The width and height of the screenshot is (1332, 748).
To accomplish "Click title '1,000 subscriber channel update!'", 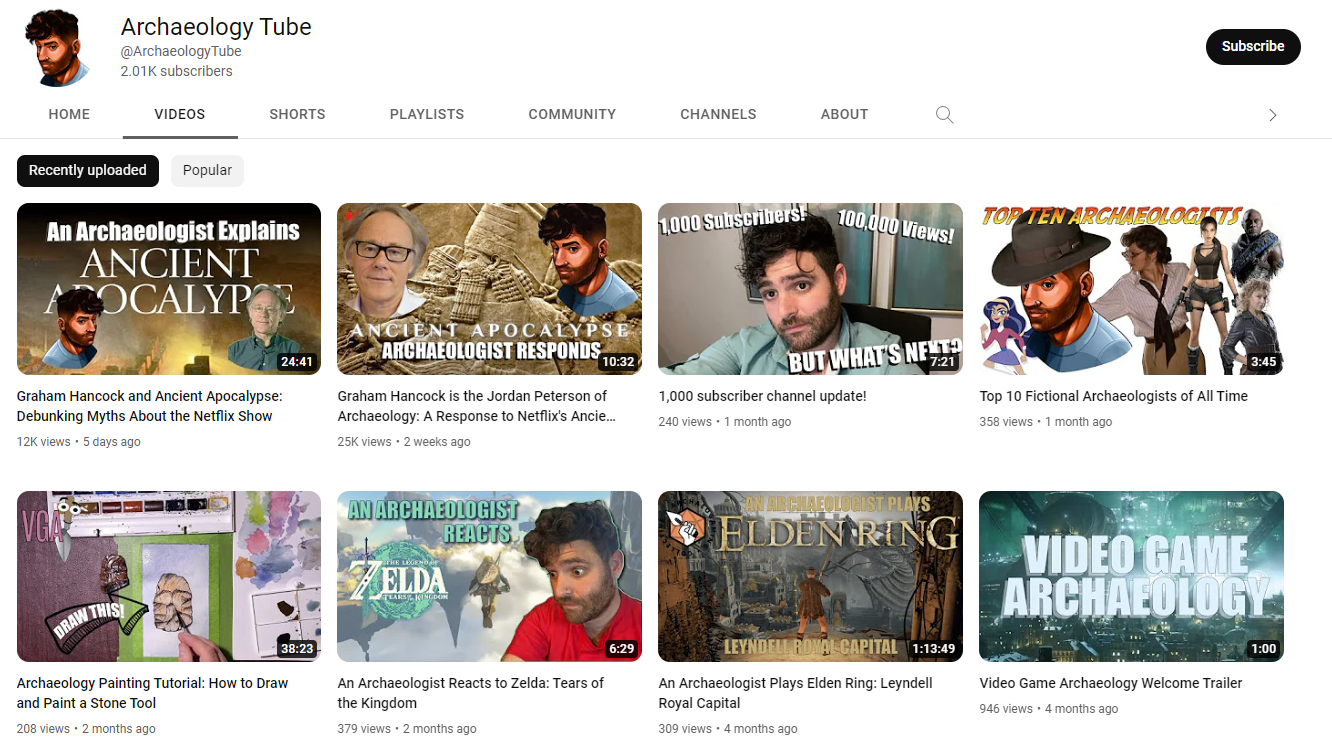I will (762, 396).
